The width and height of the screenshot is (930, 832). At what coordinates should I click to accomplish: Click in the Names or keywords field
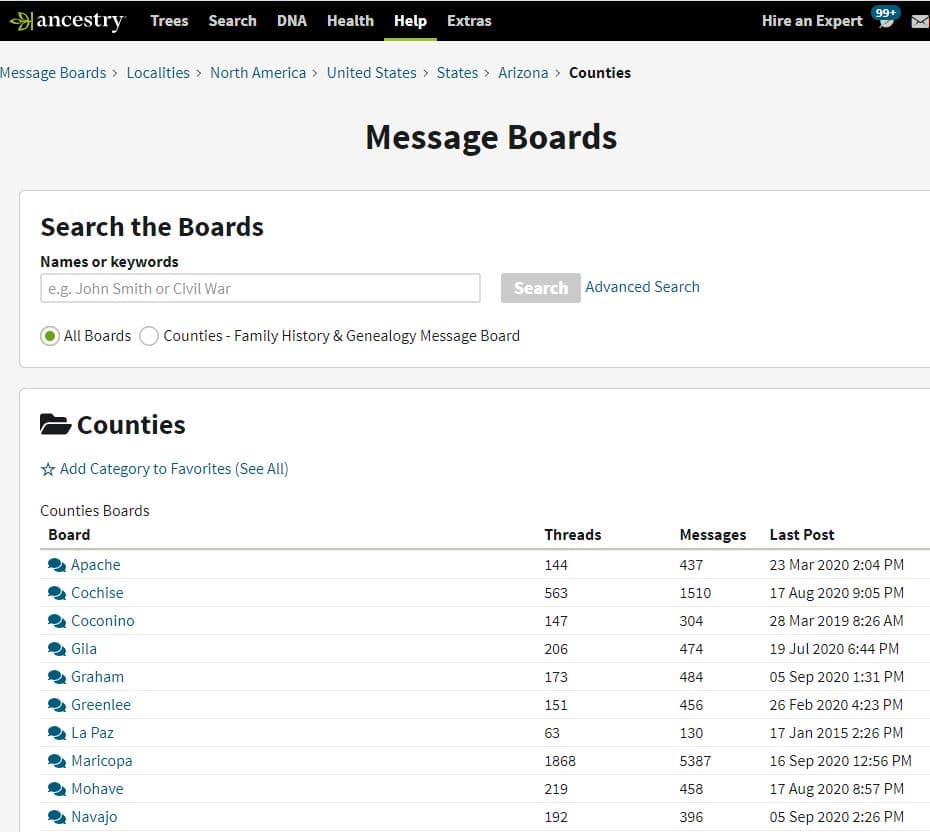pos(260,288)
